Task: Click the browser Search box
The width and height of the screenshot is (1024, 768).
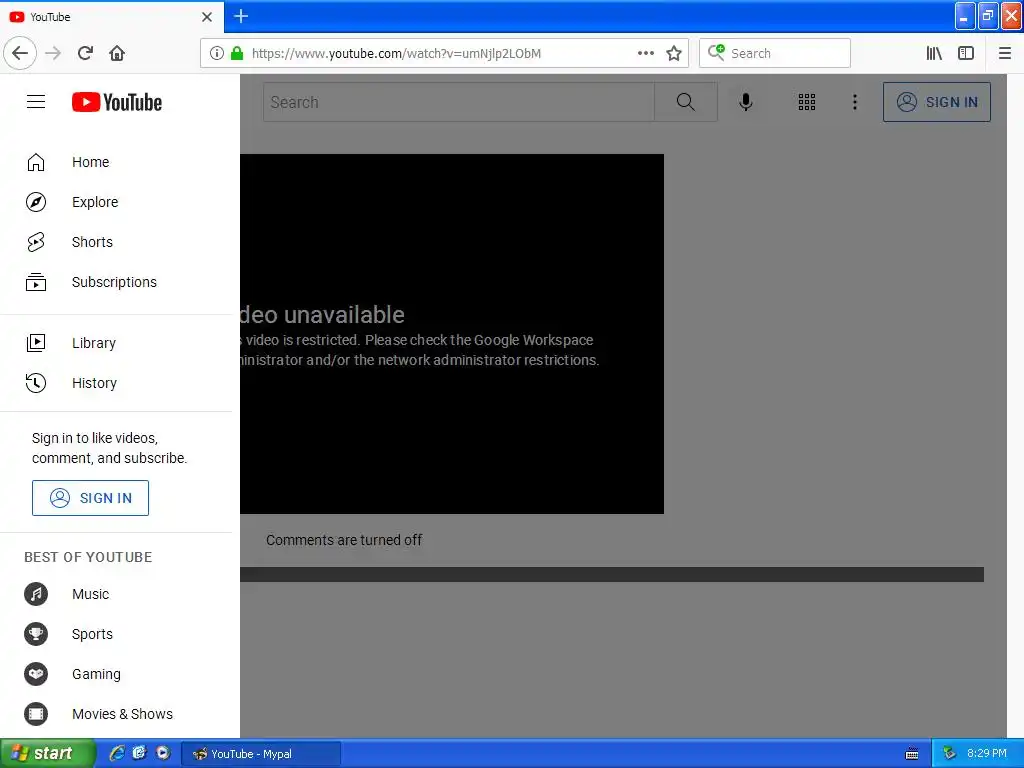Action: [x=775, y=53]
